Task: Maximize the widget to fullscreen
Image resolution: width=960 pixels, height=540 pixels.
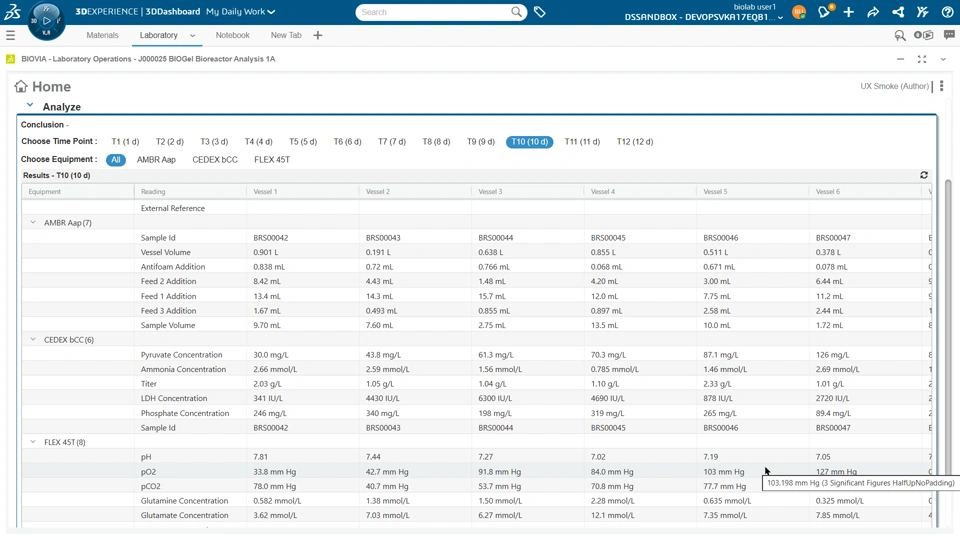Action: click(x=921, y=59)
